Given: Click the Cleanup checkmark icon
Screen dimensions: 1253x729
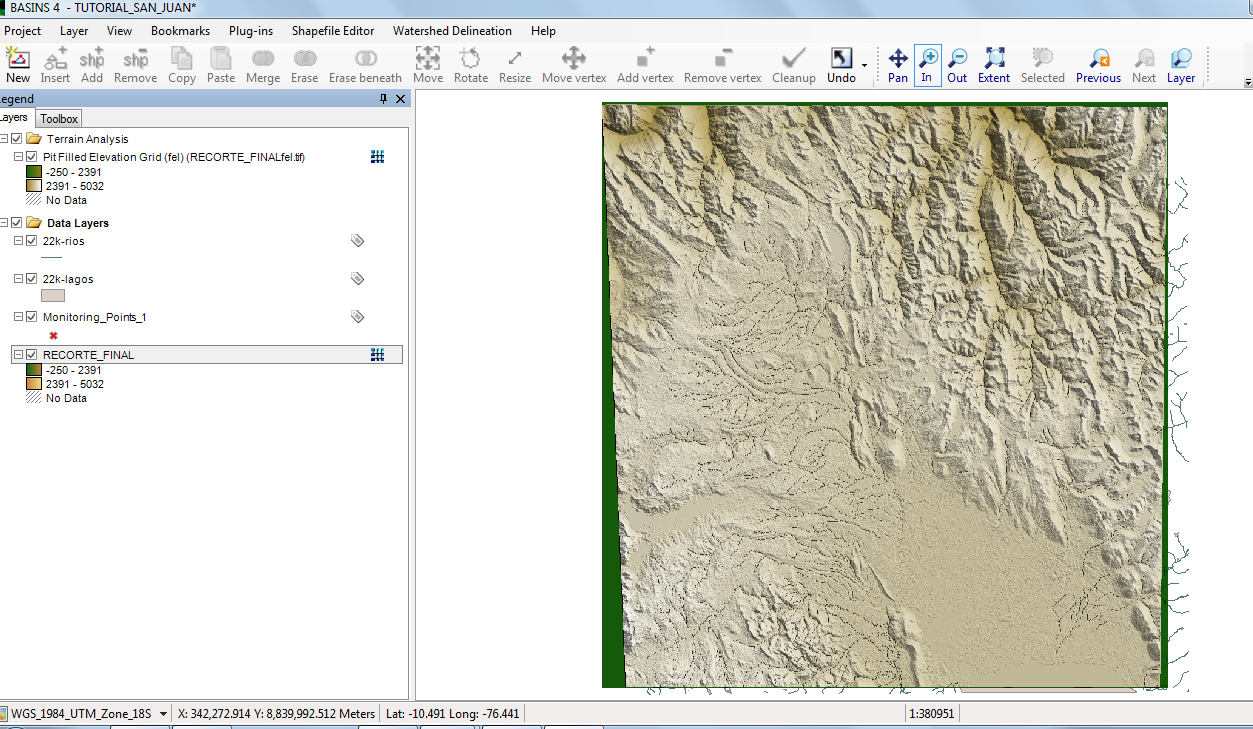Looking at the screenshot, I should [794, 58].
